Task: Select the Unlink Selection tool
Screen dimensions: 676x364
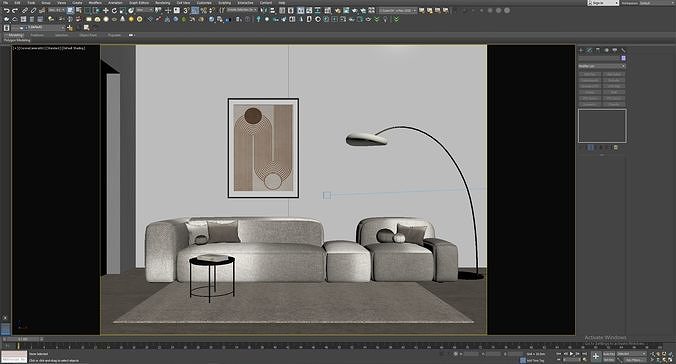Action: coord(33,10)
